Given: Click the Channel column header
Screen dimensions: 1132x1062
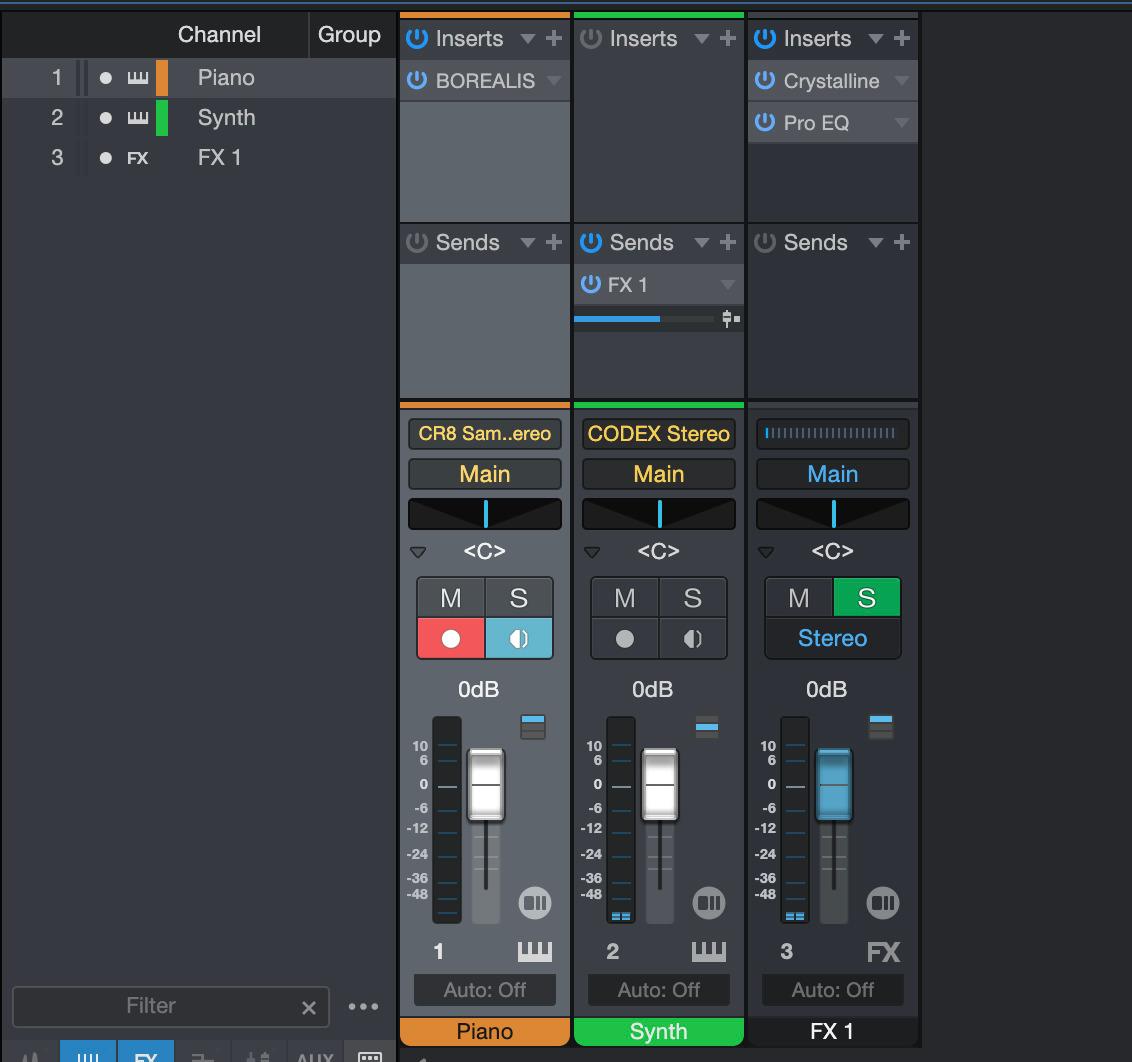Looking at the screenshot, I should (219, 35).
